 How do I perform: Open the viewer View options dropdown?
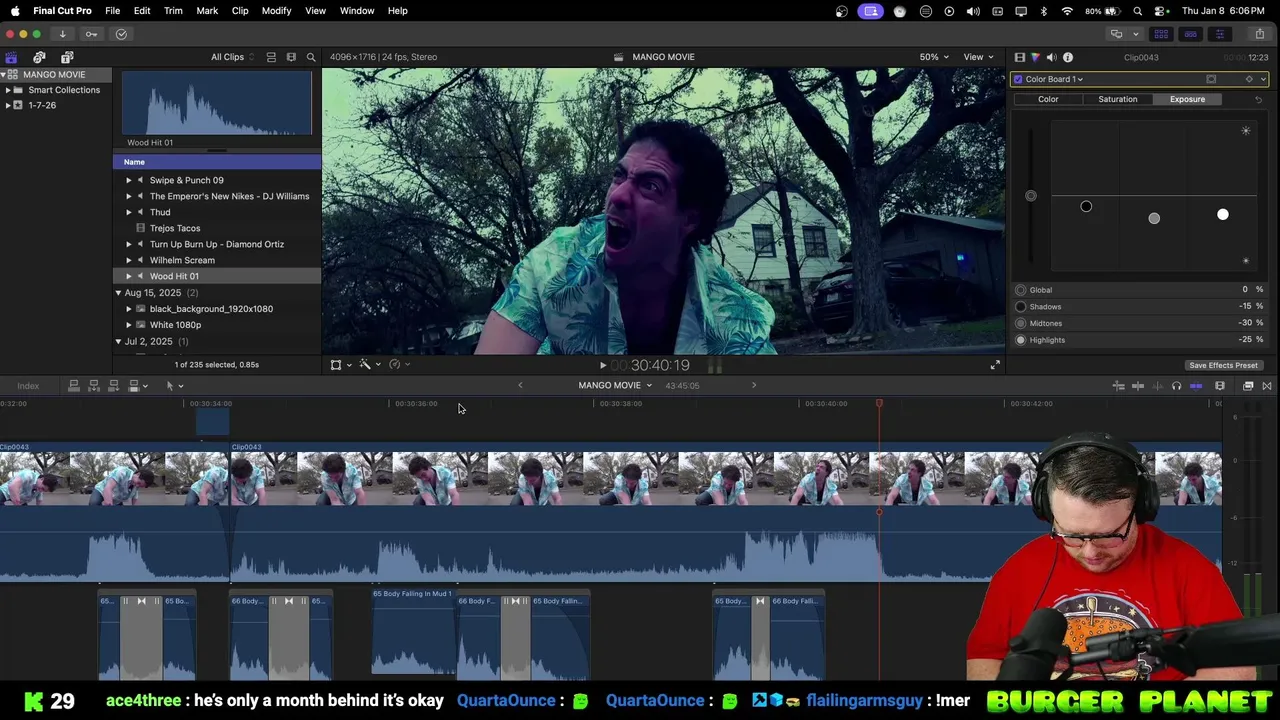point(977,57)
